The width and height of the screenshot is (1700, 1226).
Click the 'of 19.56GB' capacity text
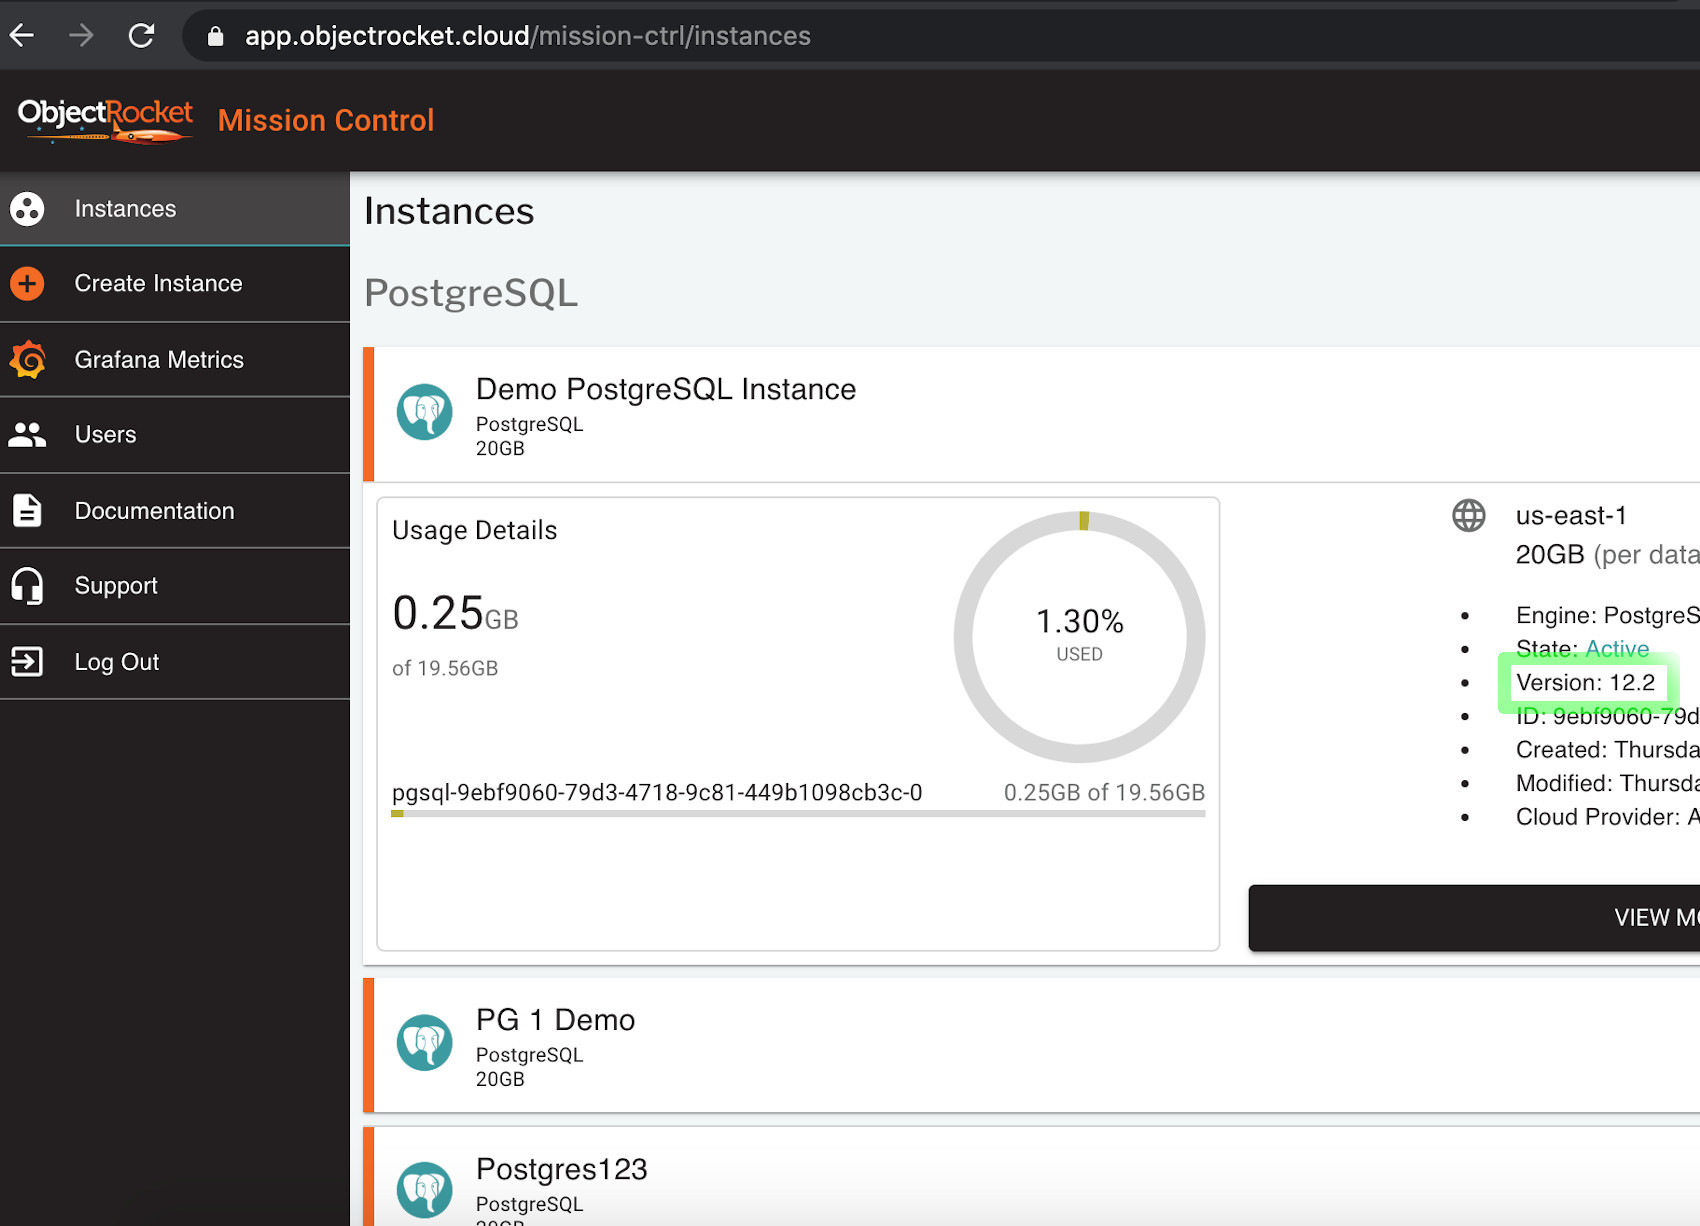445,668
